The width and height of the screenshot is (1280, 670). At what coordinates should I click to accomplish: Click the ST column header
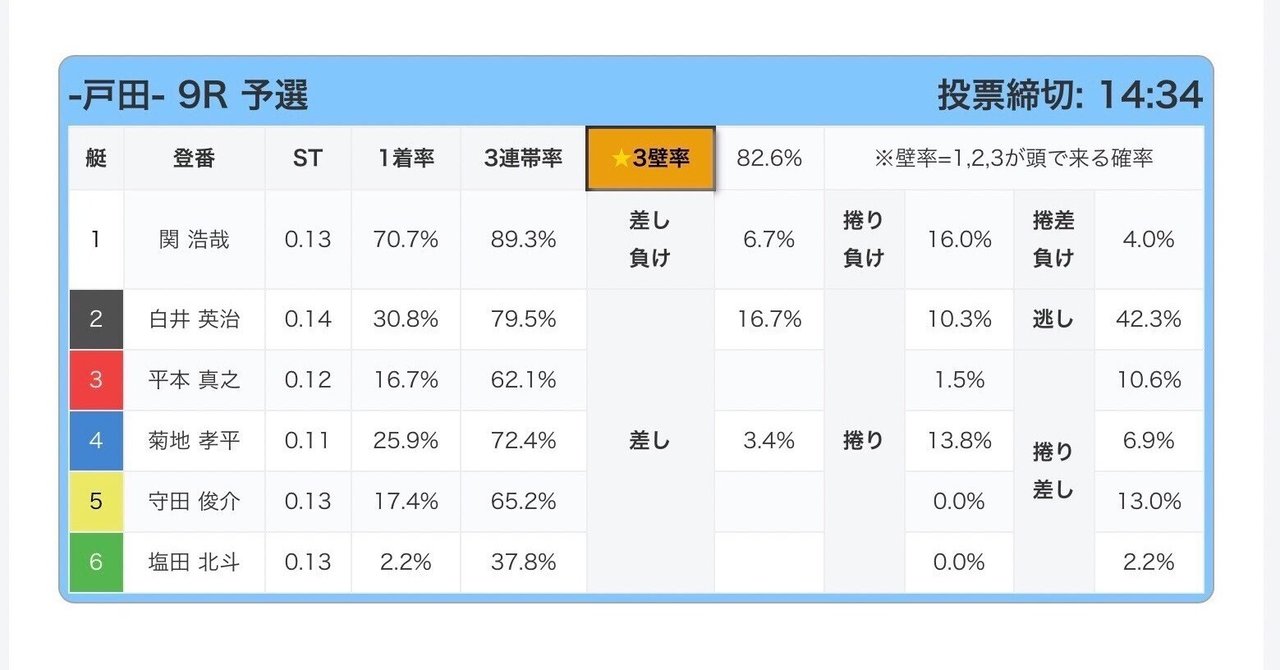(308, 158)
